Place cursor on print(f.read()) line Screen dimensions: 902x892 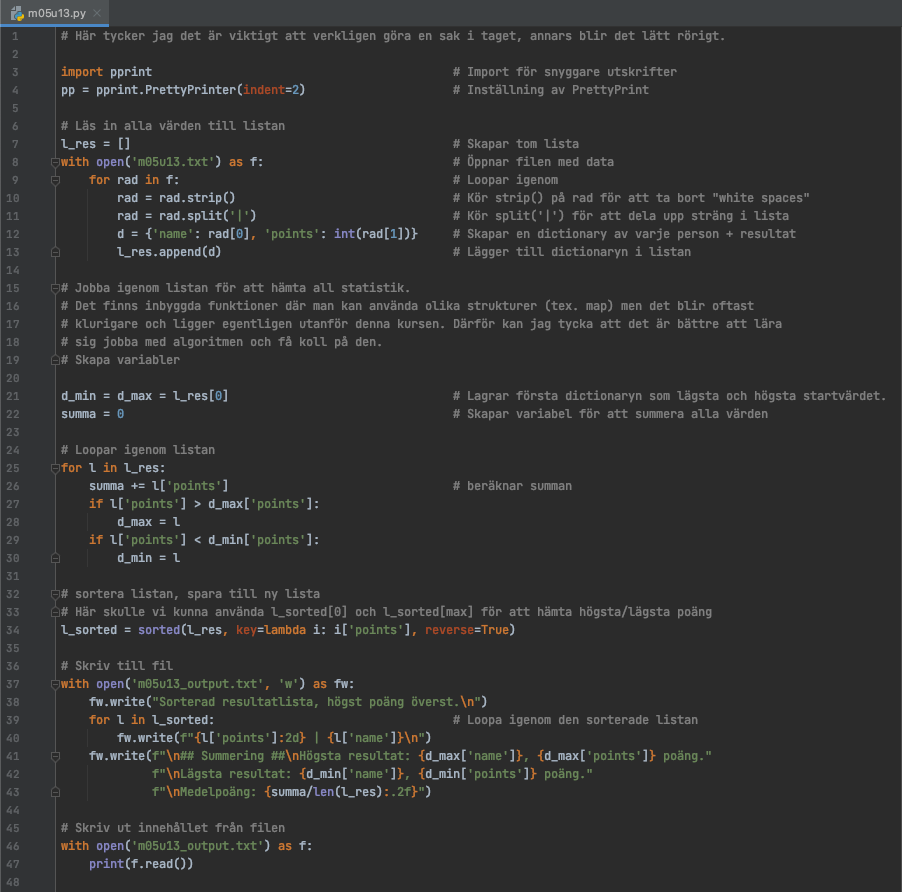click(140, 864)
